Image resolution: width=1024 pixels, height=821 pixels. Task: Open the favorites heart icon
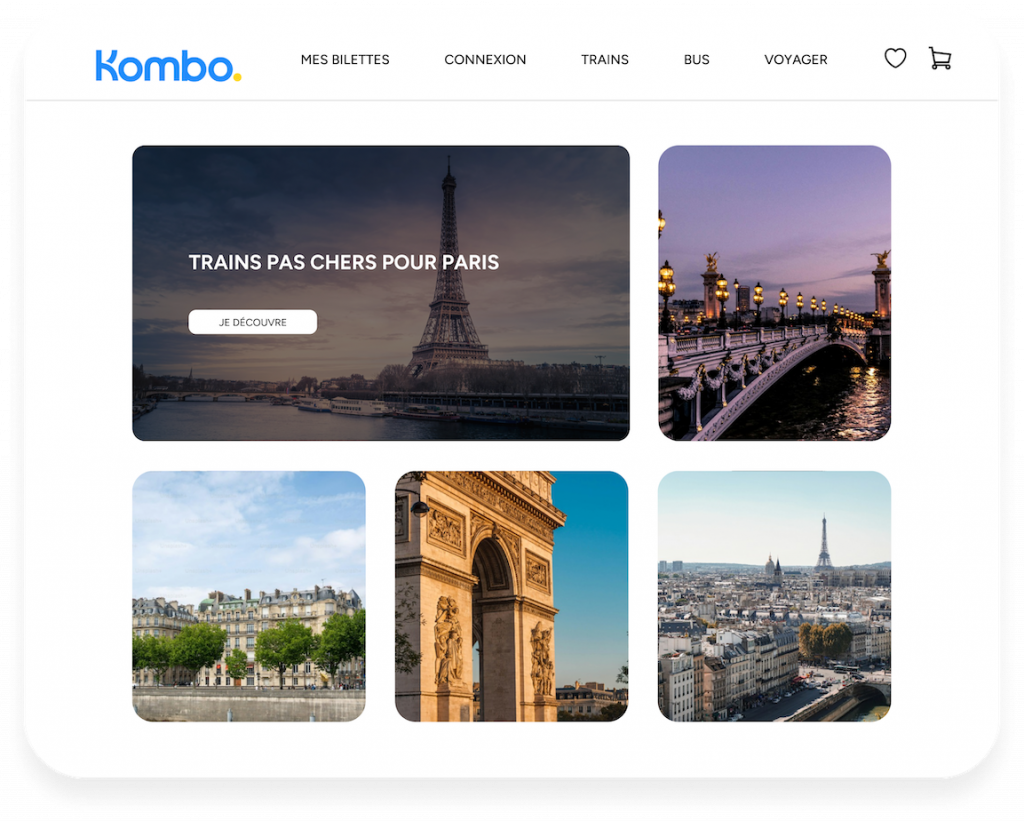coord(895,58)
